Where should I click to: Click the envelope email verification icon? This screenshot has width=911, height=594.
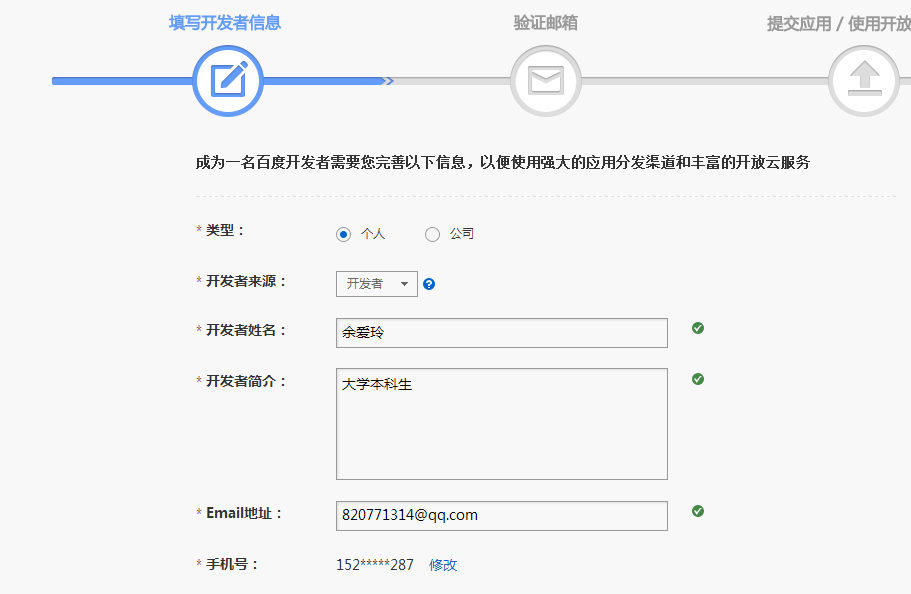click(x=546, y=80)
